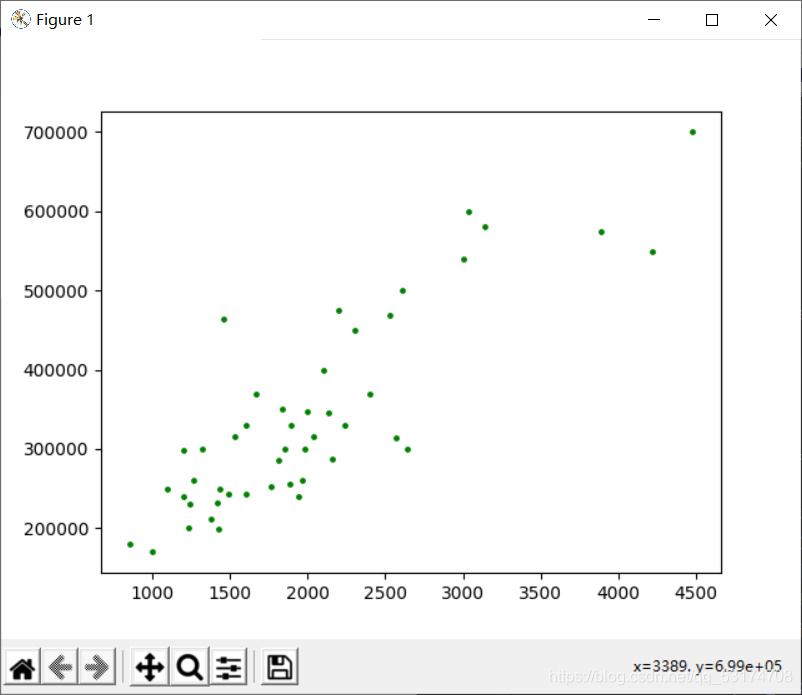Screen dimensions: 802x695
Task: Click the 2000 x-axis tick label
Action: pyautogui.click(x=307, y=593)
